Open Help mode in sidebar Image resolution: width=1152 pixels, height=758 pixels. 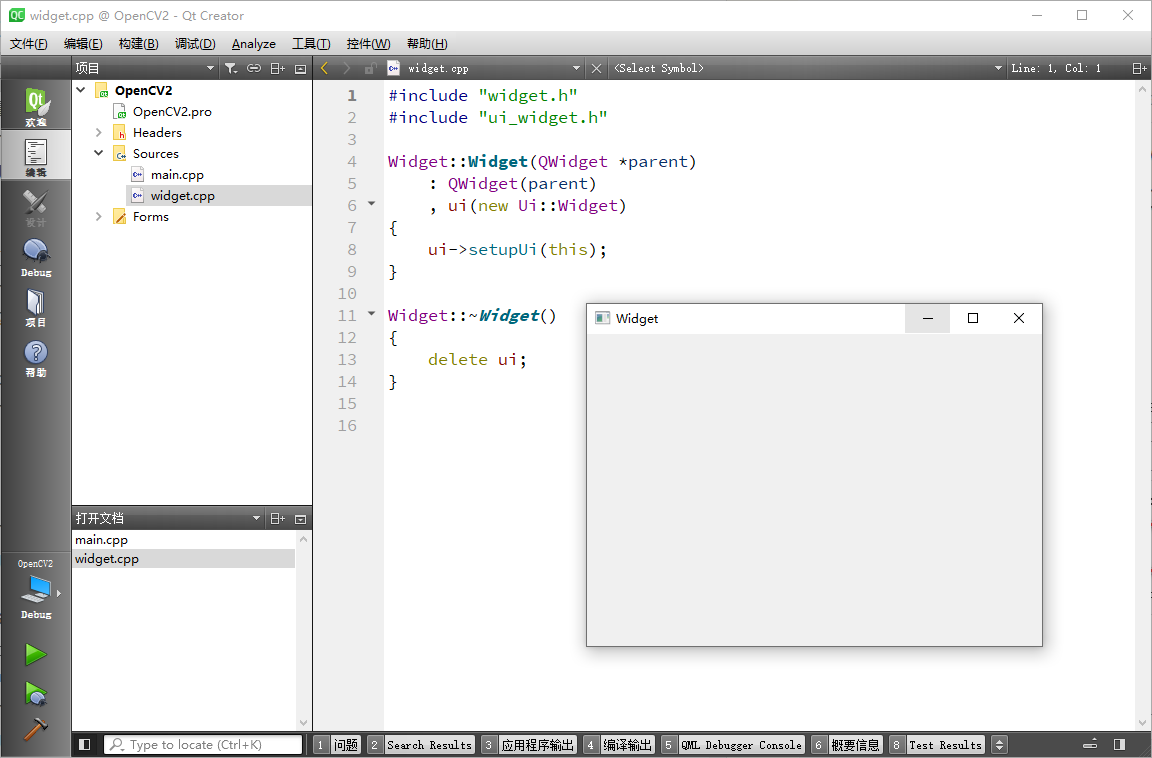click(35, 358)
